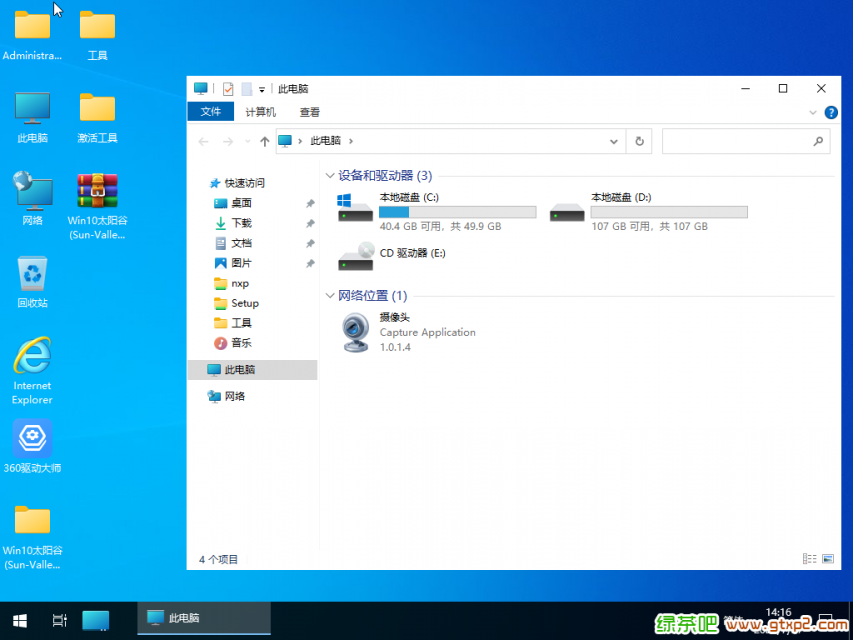Select 工具 folder in navigation pane
Viewport: 853px width, 640px height.
click(233, 323)
